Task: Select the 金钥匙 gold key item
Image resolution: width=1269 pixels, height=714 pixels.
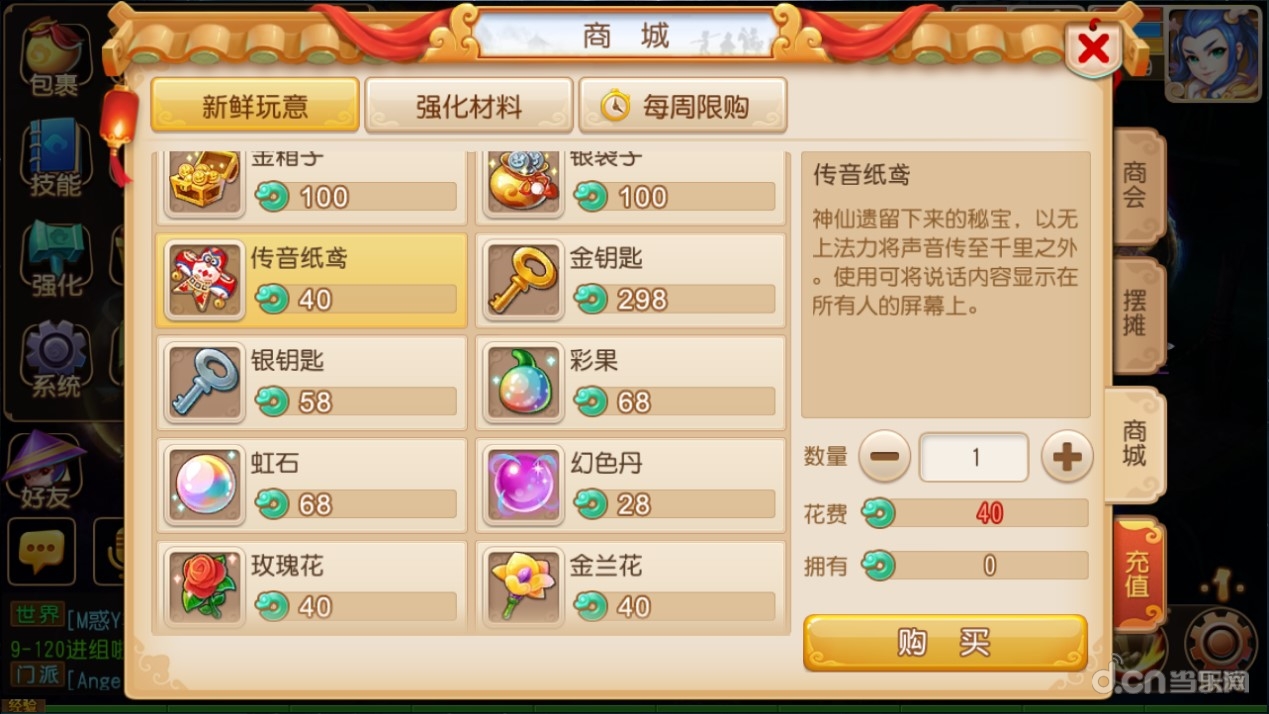Action: coord(631,280)
